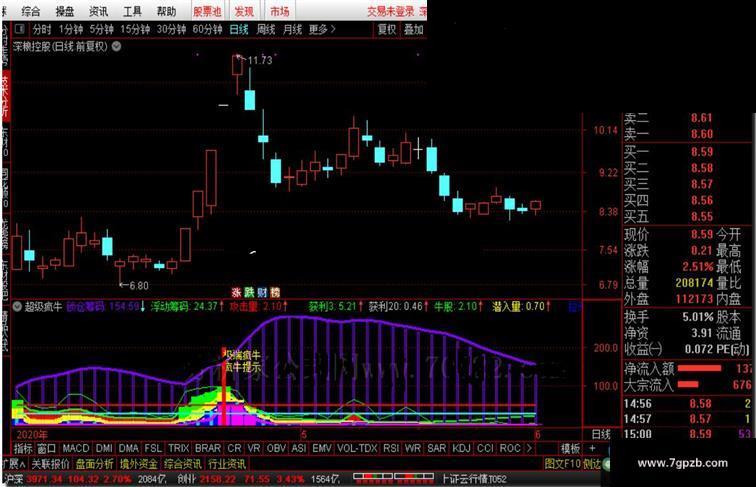The image size is (756, 487).
Task: Select the DMA indicator
Action: click(129, 448)
